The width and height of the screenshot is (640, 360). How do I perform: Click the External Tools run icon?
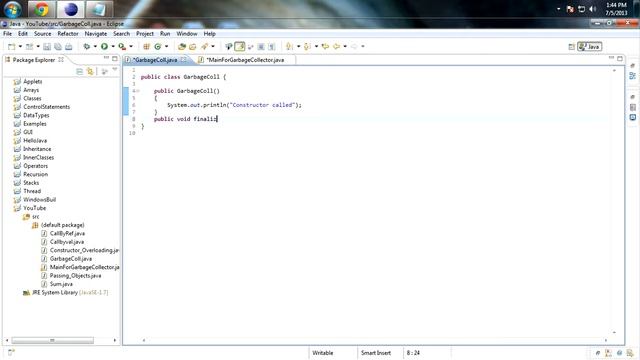(122, 47)
